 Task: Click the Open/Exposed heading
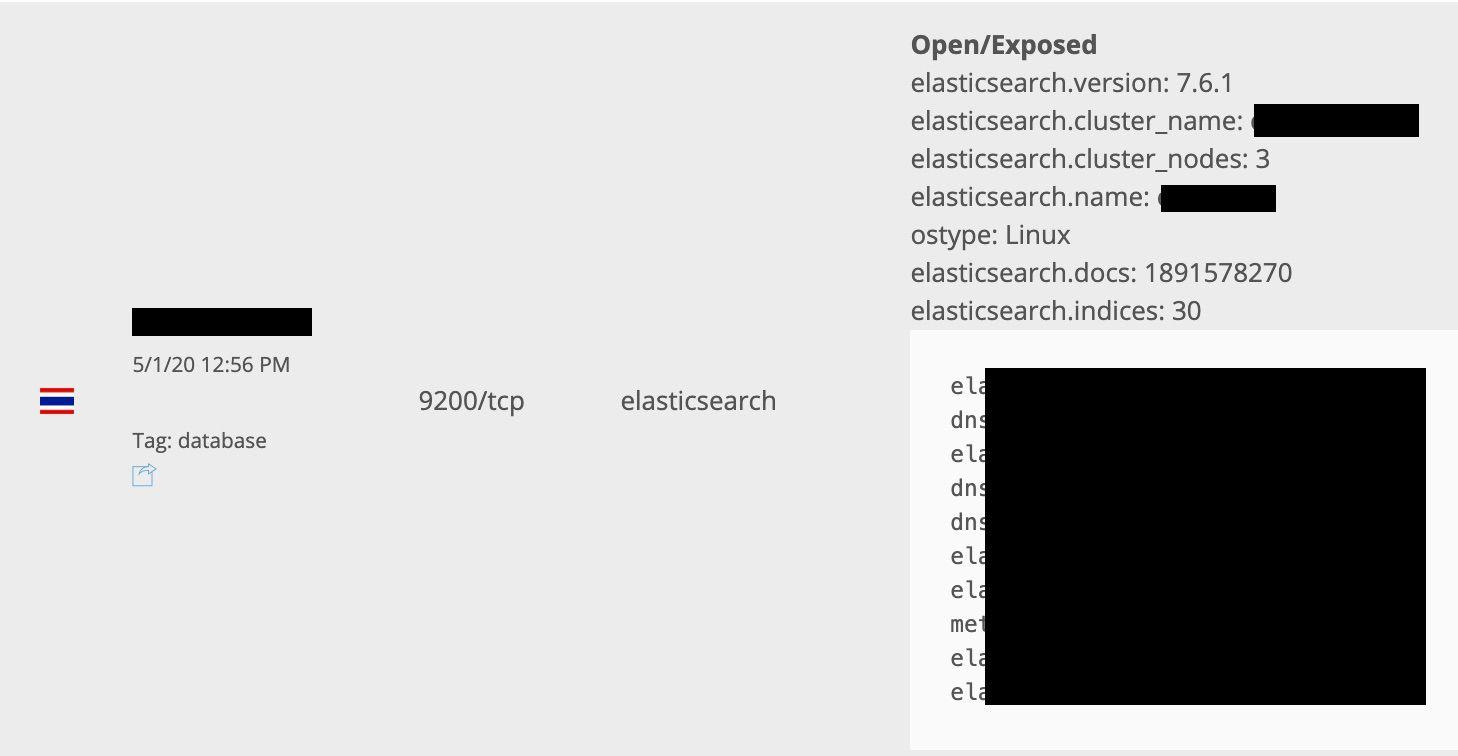point(1003,45)
